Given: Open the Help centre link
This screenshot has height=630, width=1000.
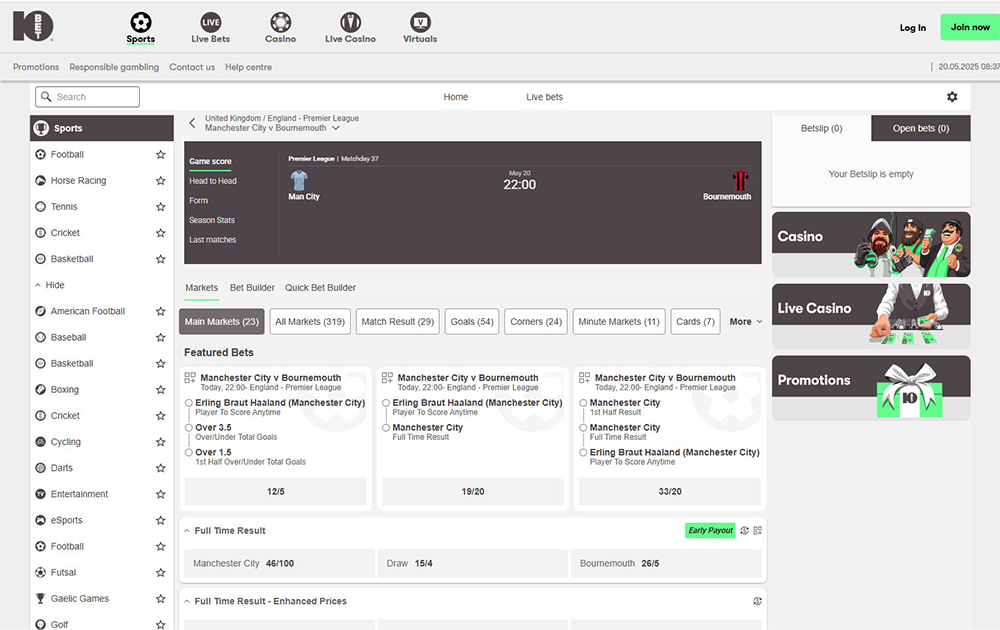Looking at the screenshot, I should 248,67.
